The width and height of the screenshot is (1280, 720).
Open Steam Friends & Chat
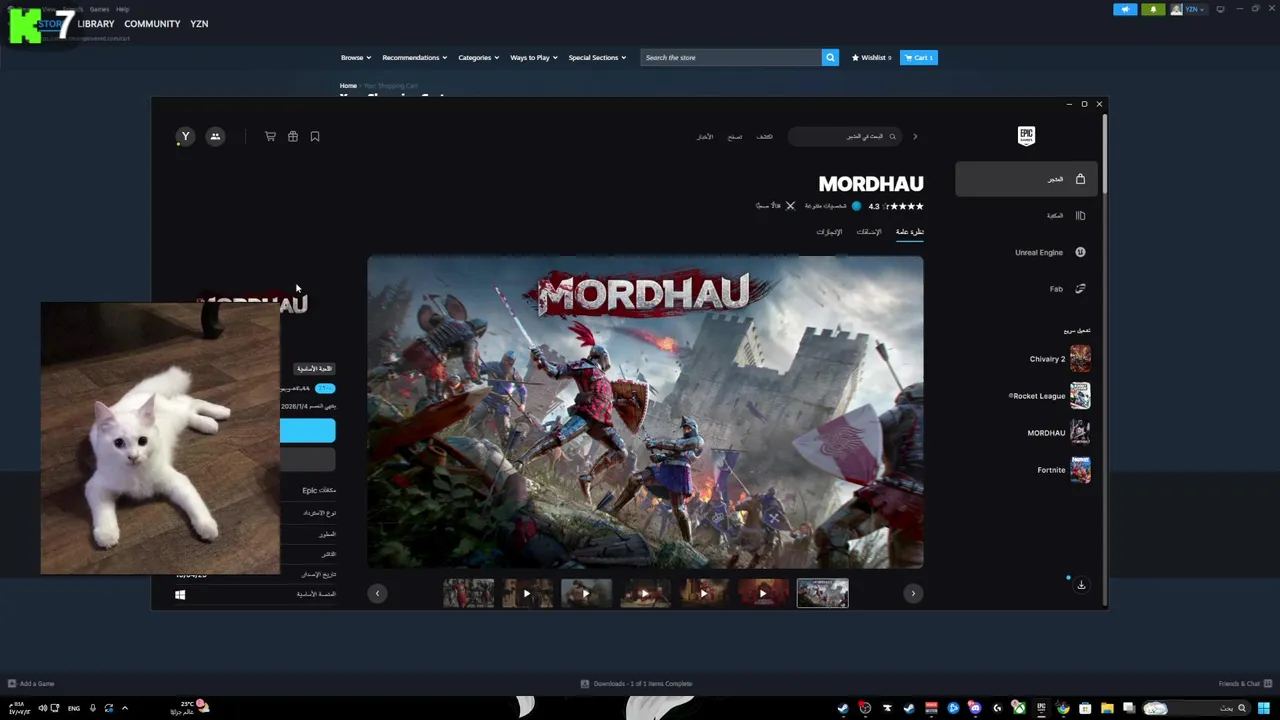(1244, 684)
